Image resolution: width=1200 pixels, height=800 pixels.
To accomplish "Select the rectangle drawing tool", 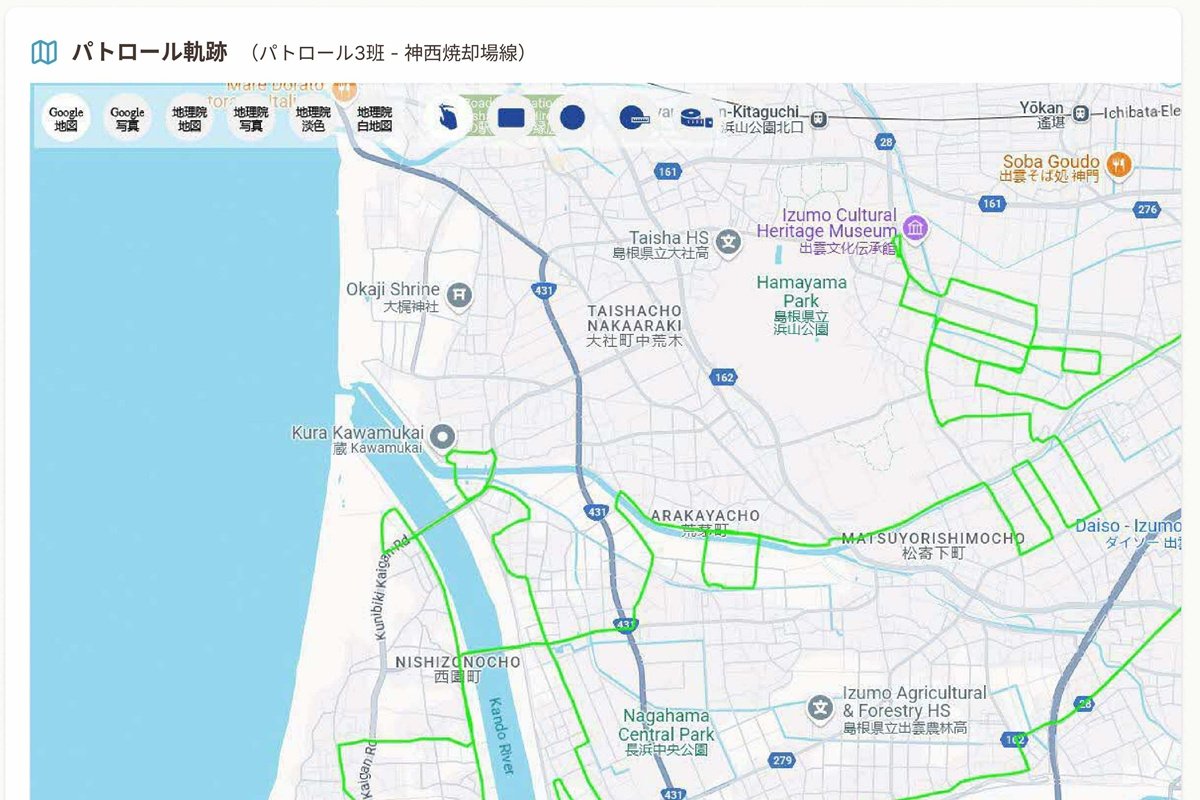I will [x=511, y=118].
